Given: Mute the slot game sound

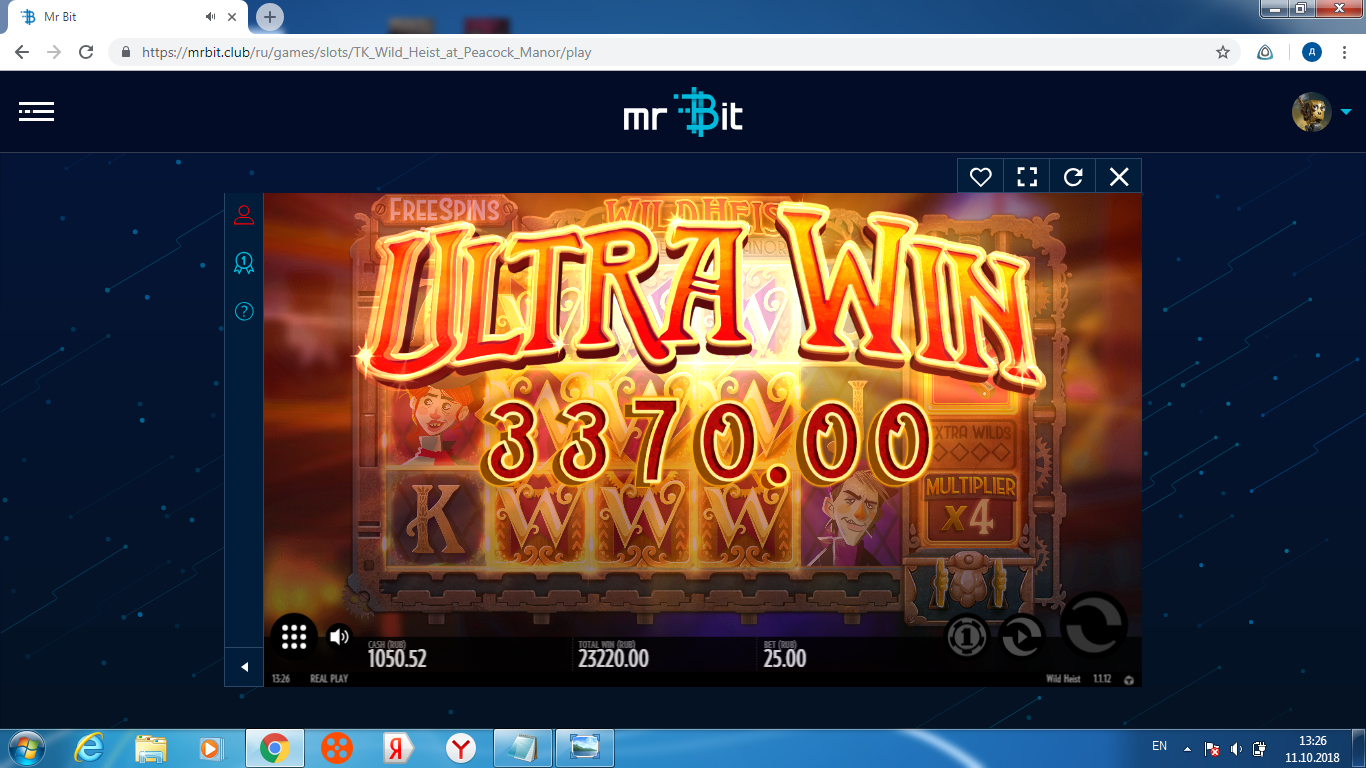Looking at the screenshot, I should 340,637.
